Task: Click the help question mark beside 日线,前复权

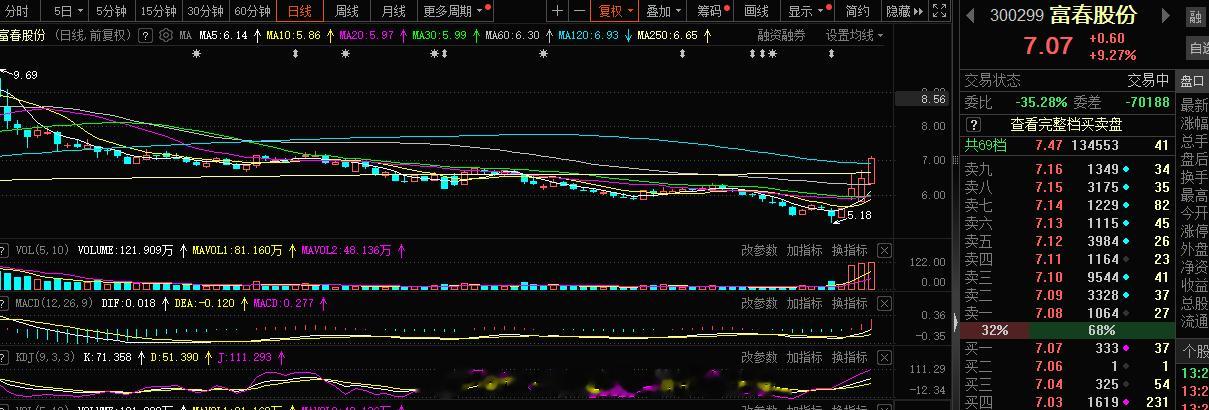Action: click(146, 35)
